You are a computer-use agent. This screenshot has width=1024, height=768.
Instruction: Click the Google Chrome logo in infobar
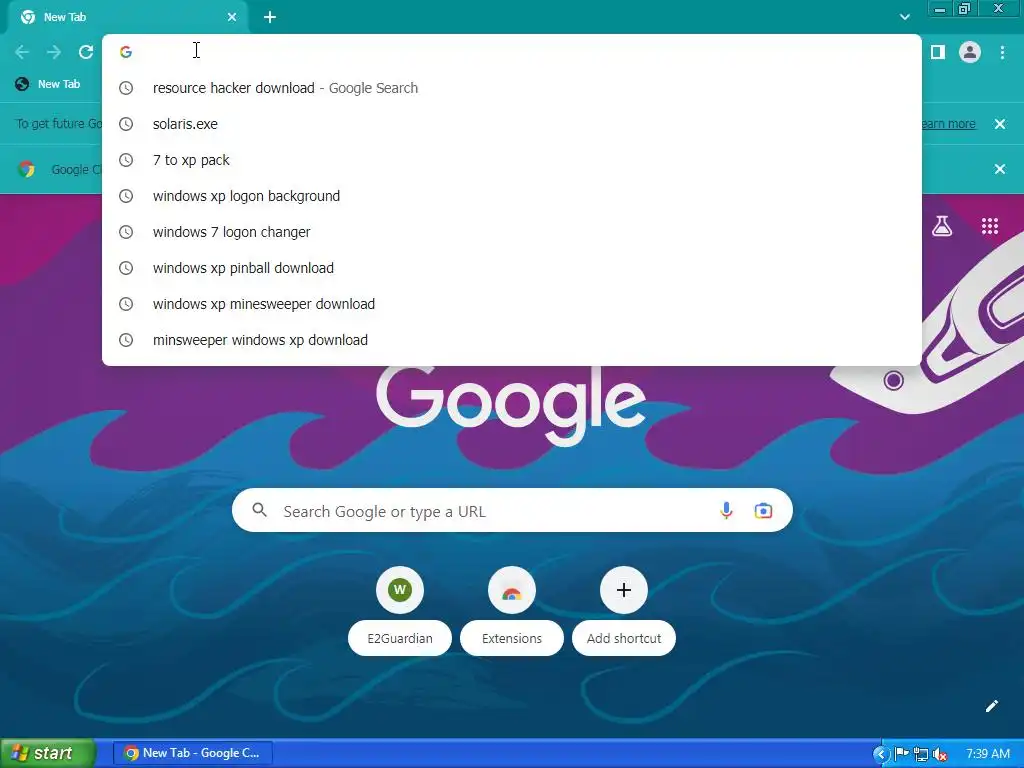(26, 169)
